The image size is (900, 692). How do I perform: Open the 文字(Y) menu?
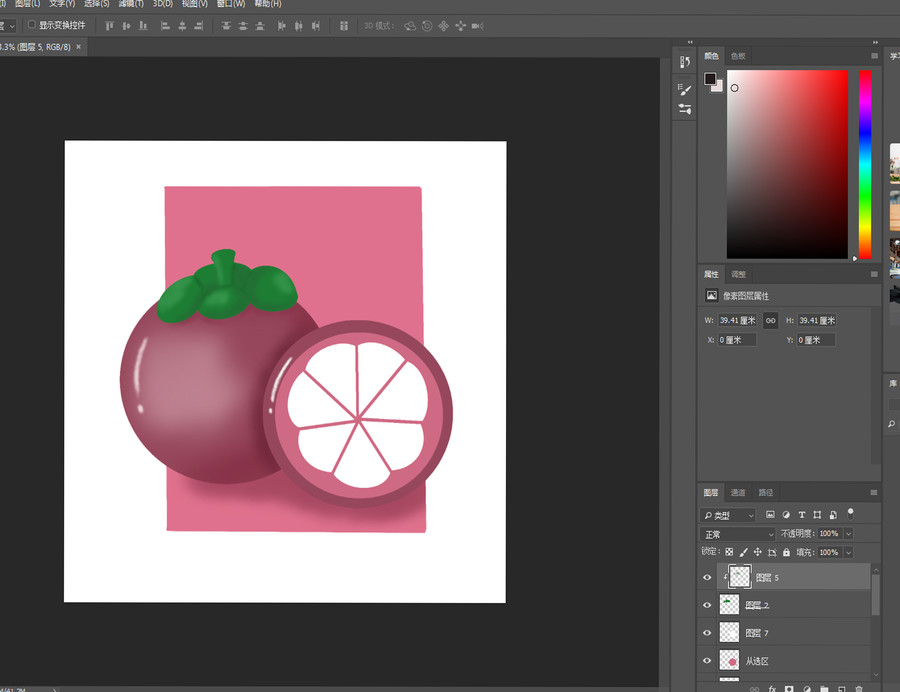pos(62,3)
